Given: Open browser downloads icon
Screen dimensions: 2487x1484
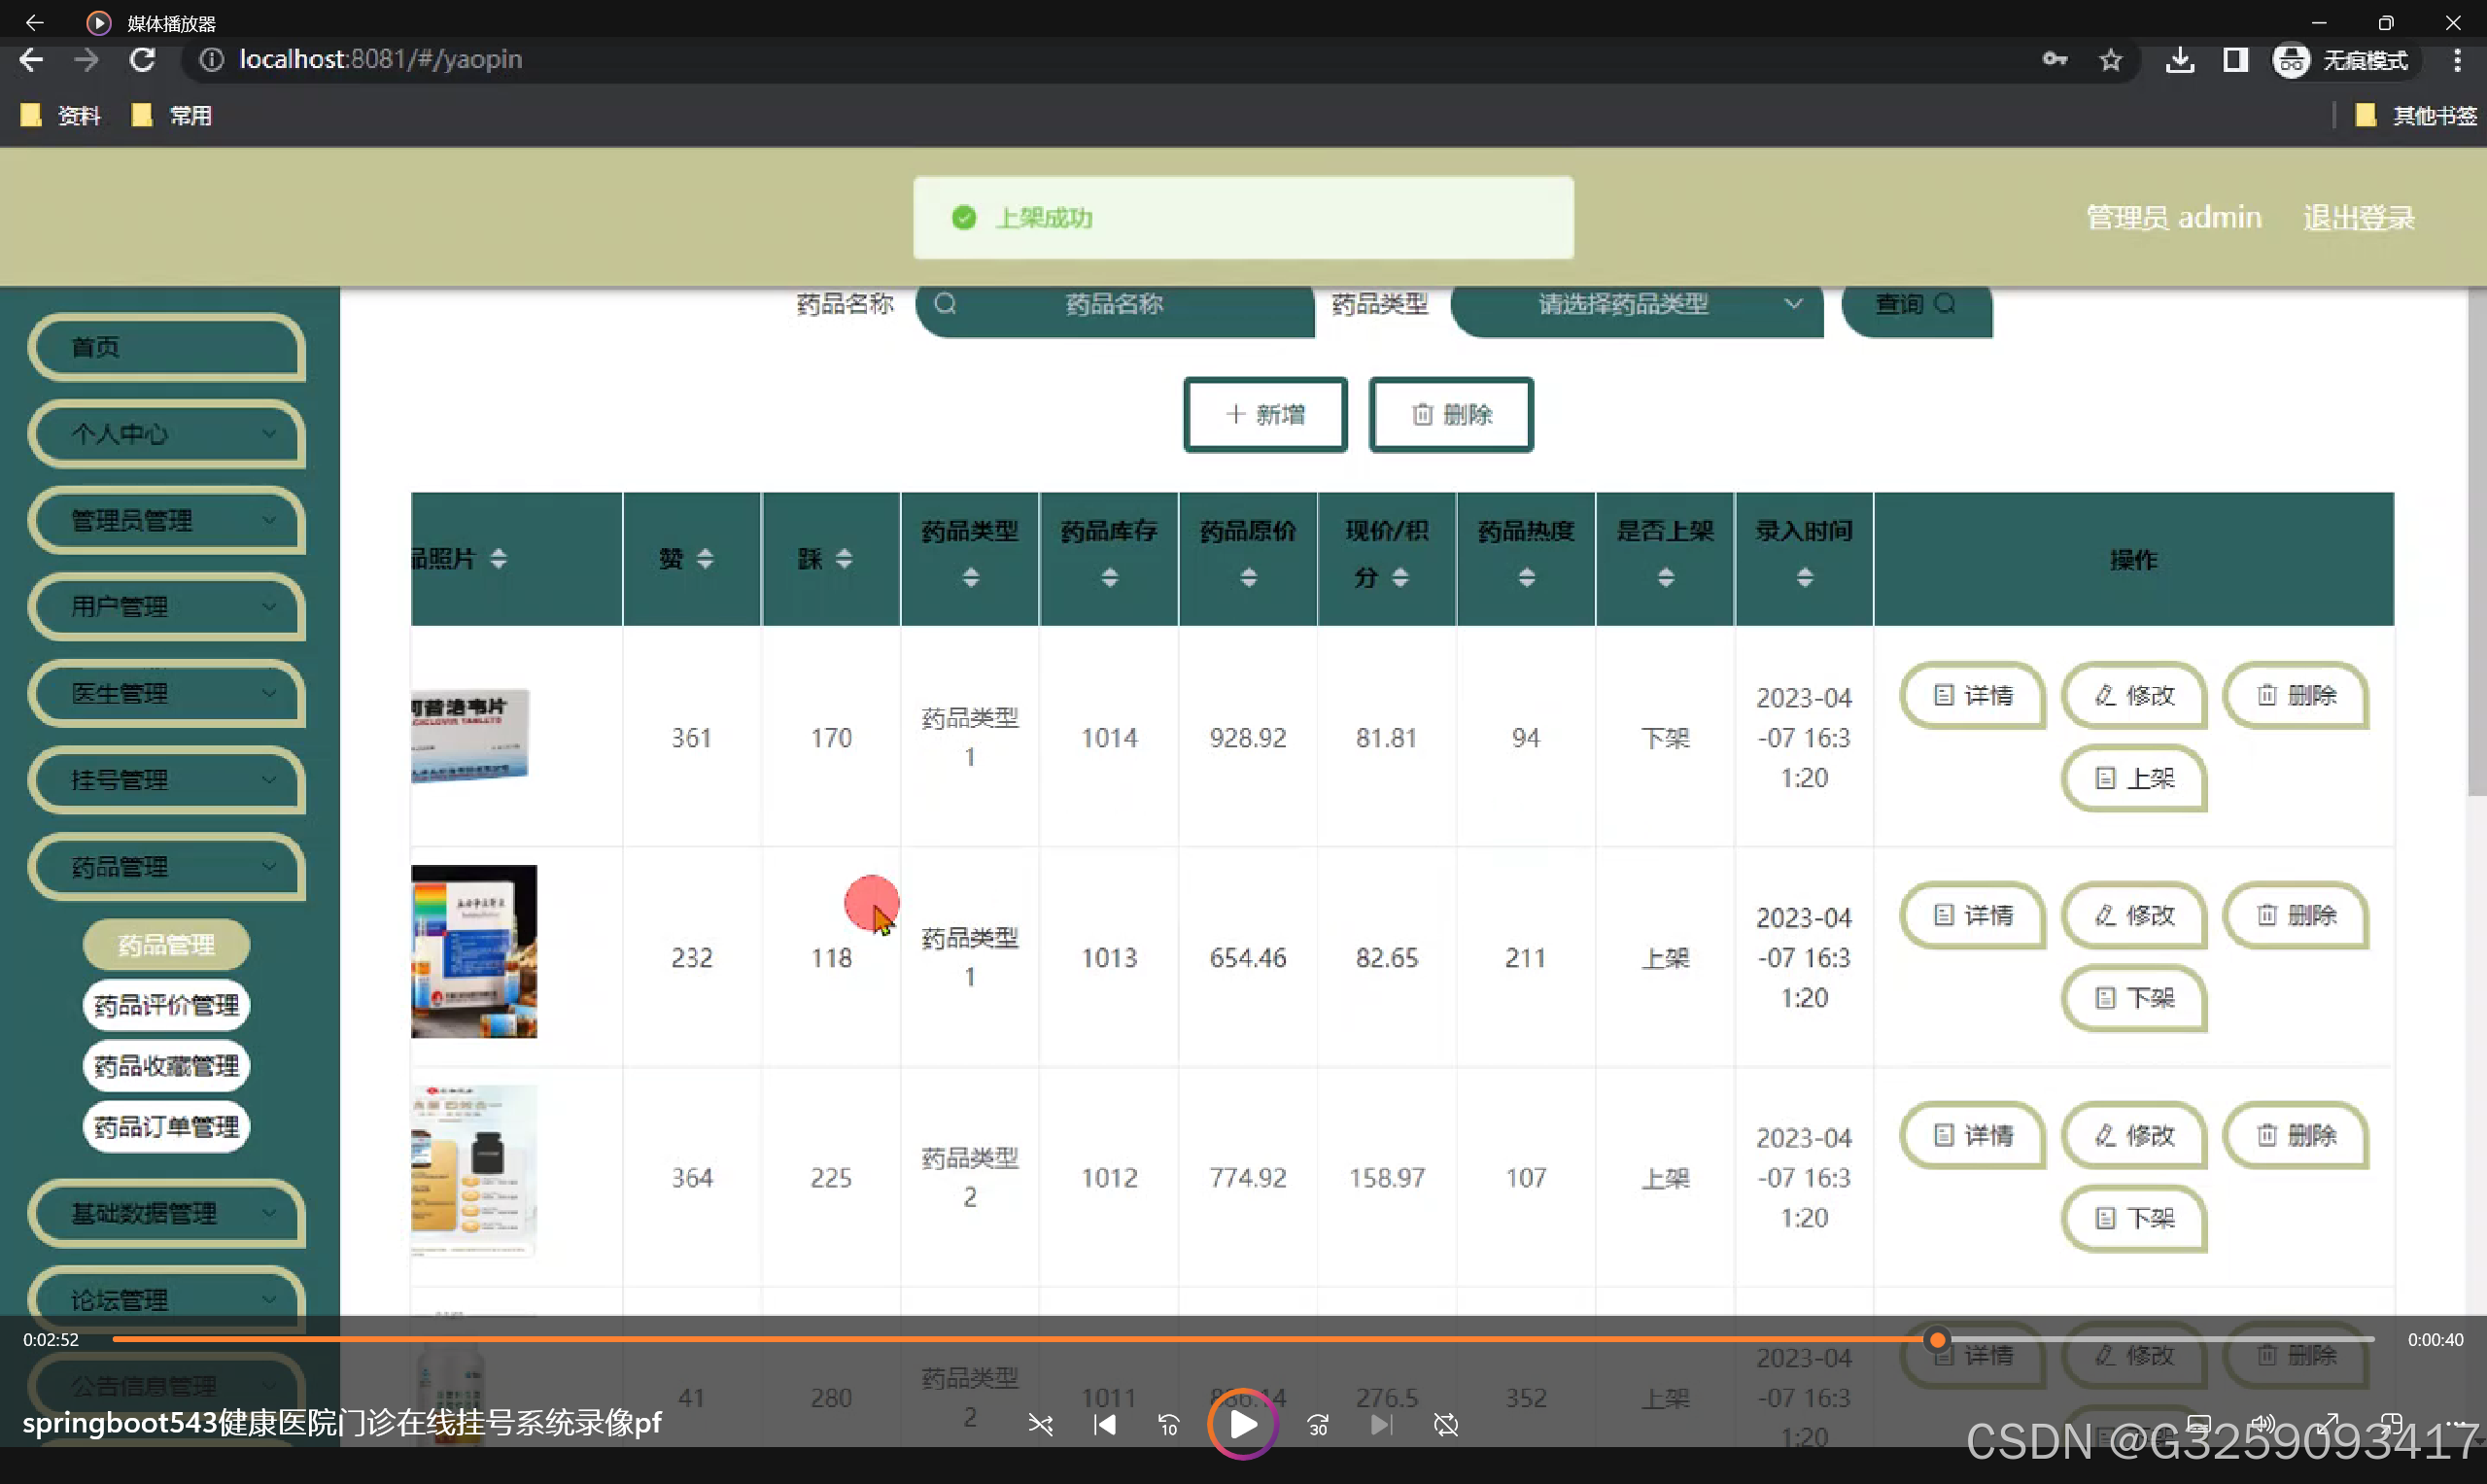Looking at the screenshot, I should pyautogui.click(x=2180, y=60).
